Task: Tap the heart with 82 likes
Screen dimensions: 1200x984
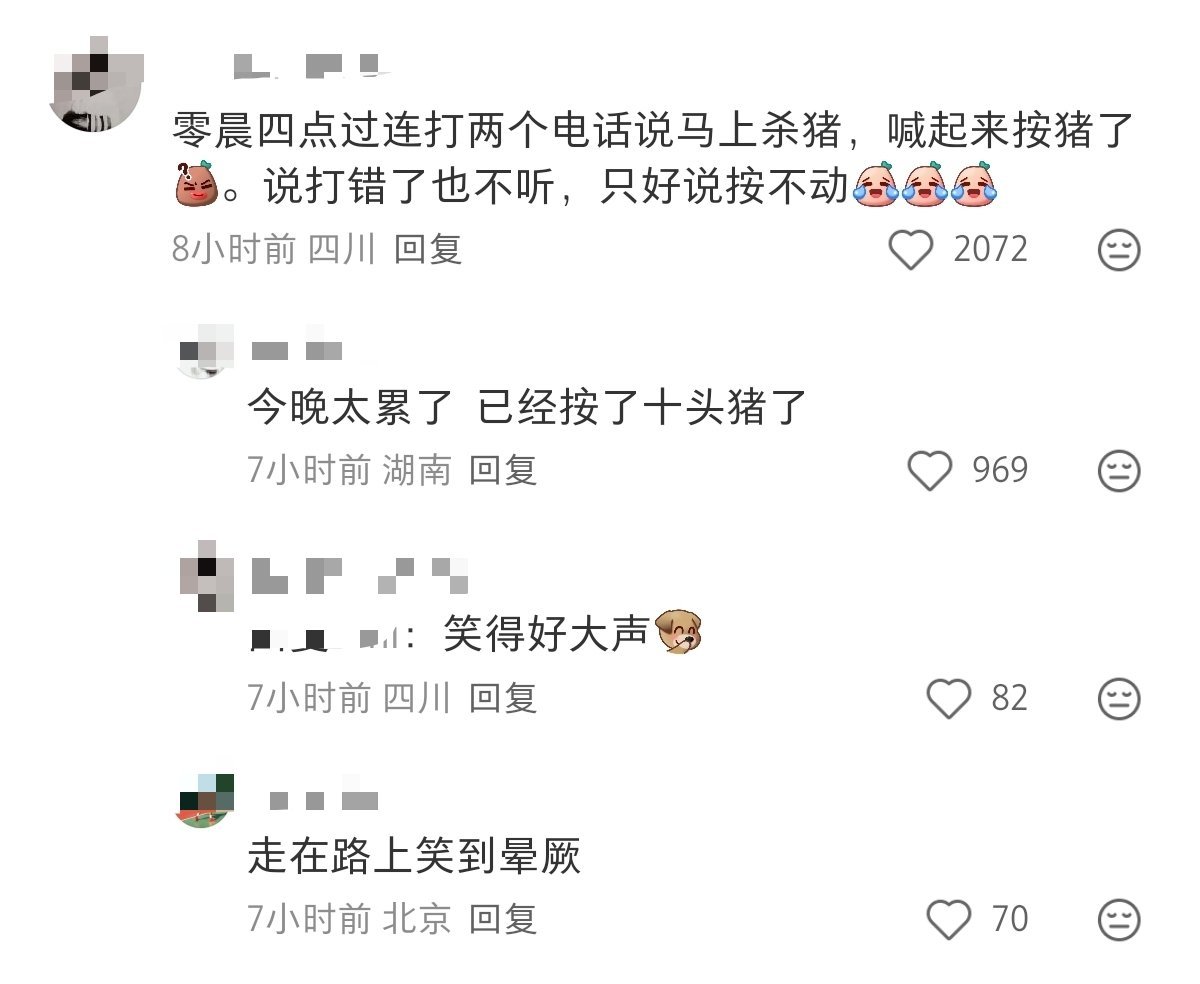Action: point(949,698)
